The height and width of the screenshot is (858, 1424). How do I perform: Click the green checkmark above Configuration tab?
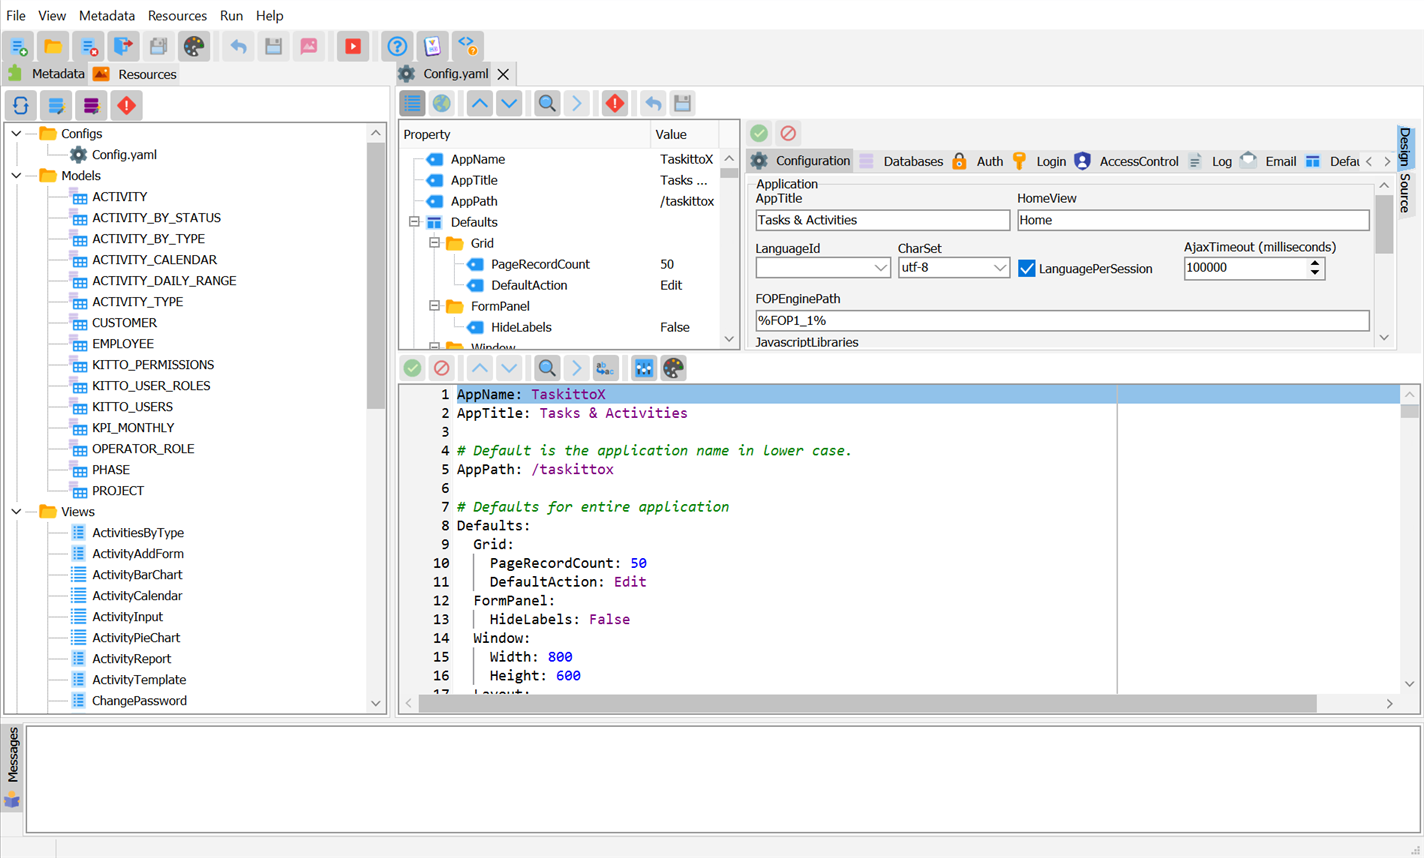click(x=759, y=133)
